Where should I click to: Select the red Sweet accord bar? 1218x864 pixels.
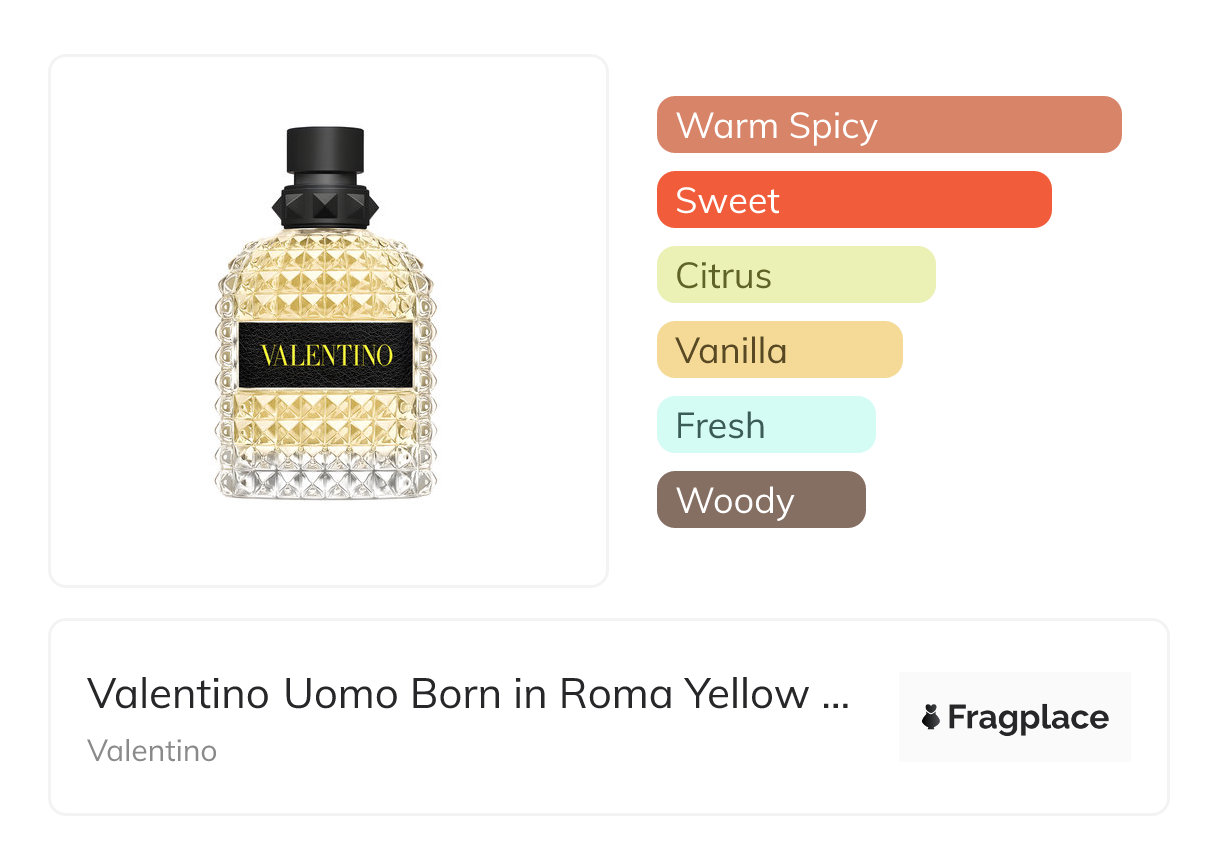point(854,200)
